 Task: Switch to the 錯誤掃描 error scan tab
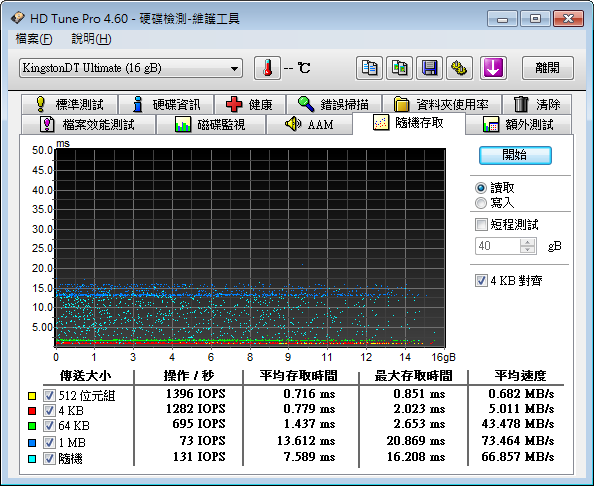click(x=334, y=104)
